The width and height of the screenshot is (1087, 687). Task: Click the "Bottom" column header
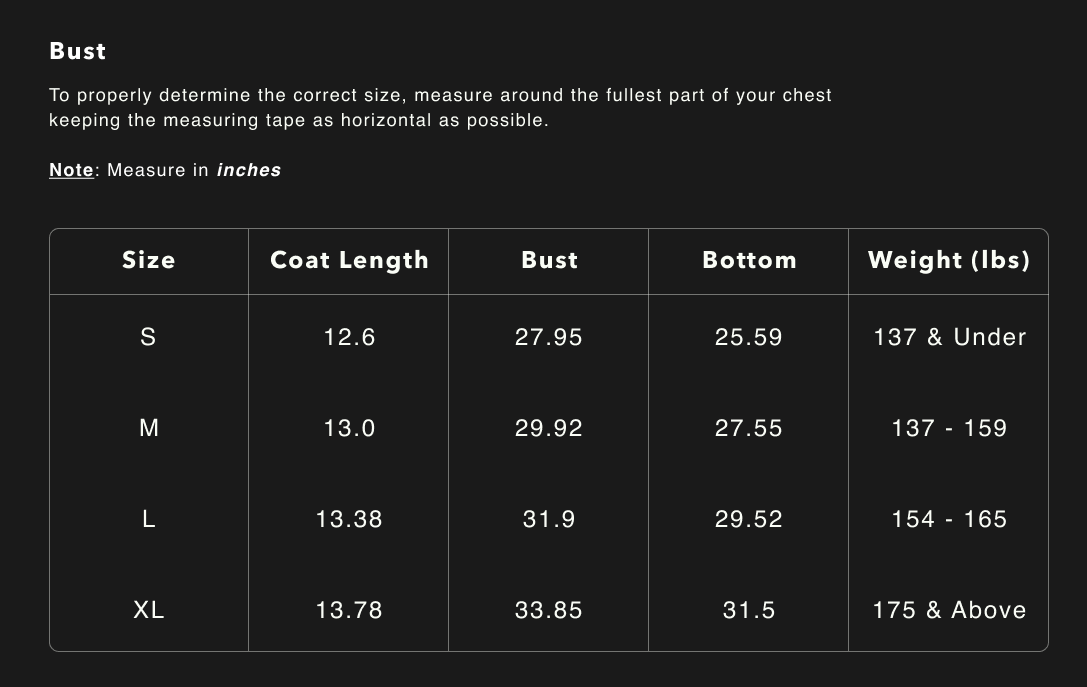click(x=749, y=260)
